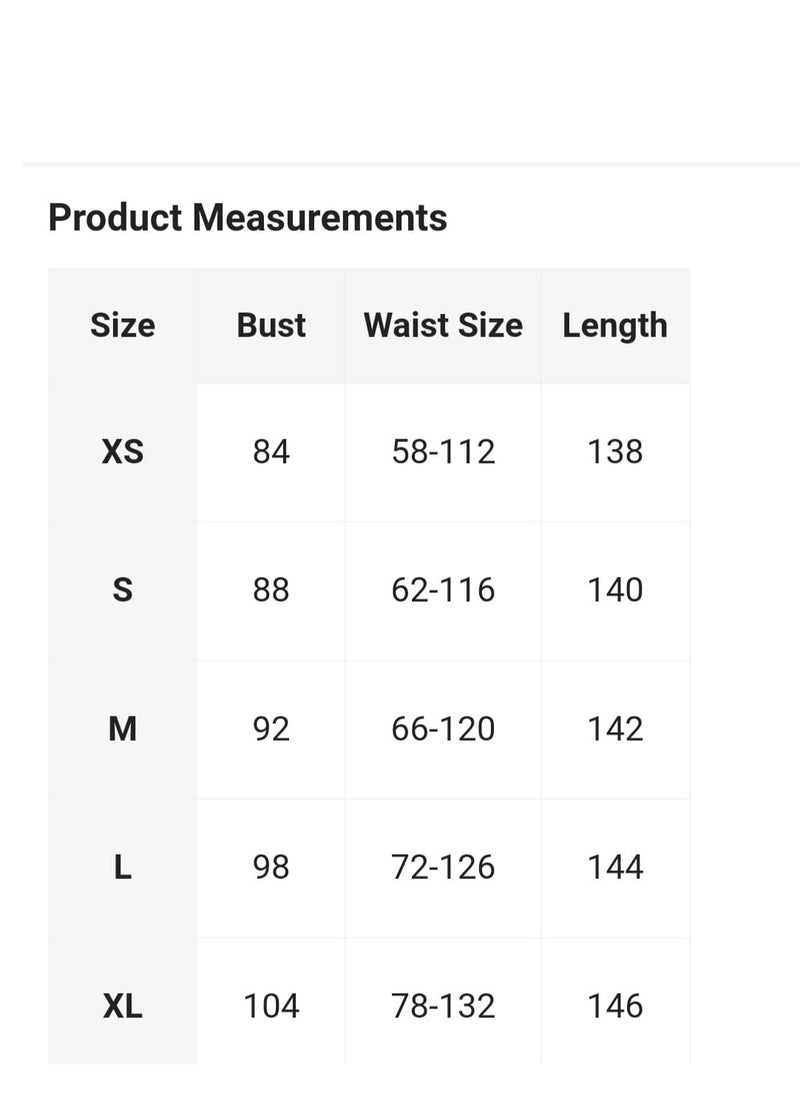This screenshot has width=800, height=1096.
Task: Select the L size row label
Action: point(122,867)
